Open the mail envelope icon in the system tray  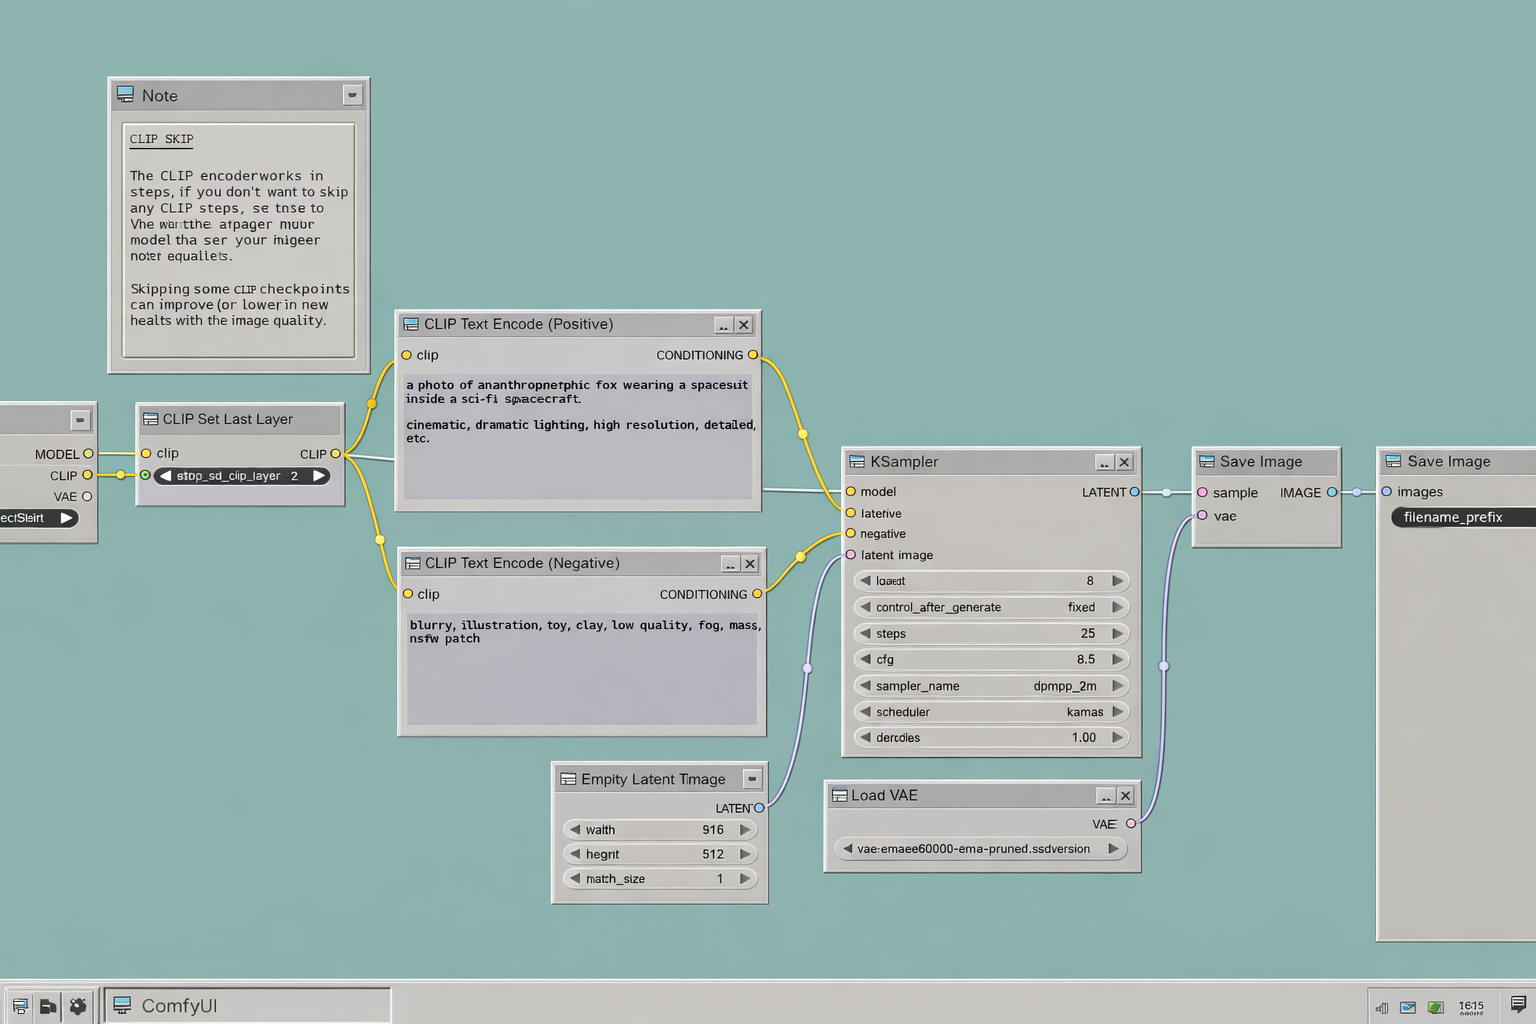tap(1408, 1007)
